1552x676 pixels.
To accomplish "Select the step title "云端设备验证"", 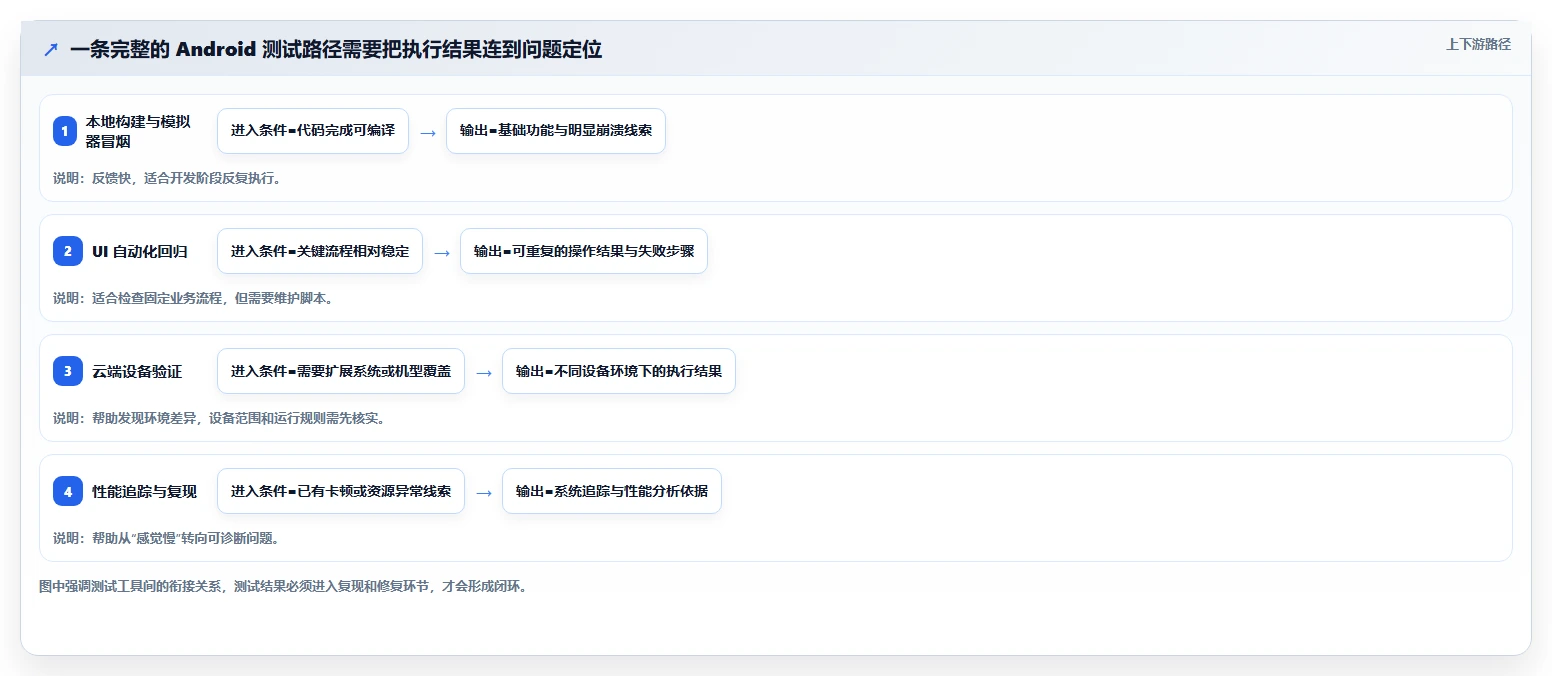I will click(x=137, y=371).
